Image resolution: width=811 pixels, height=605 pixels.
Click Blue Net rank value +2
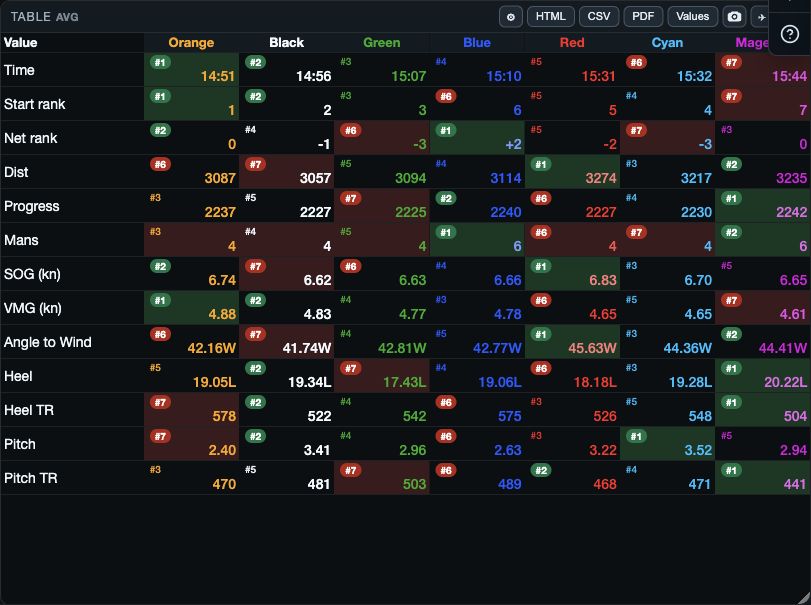(514, 144)
